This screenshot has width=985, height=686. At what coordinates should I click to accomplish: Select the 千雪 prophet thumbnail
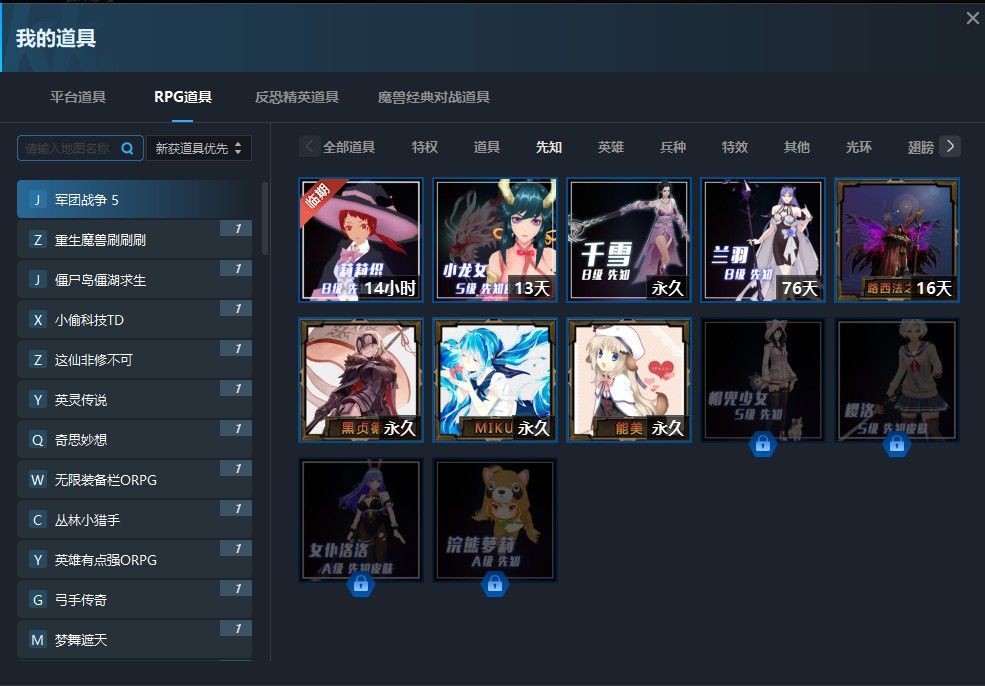pos(629,240)
